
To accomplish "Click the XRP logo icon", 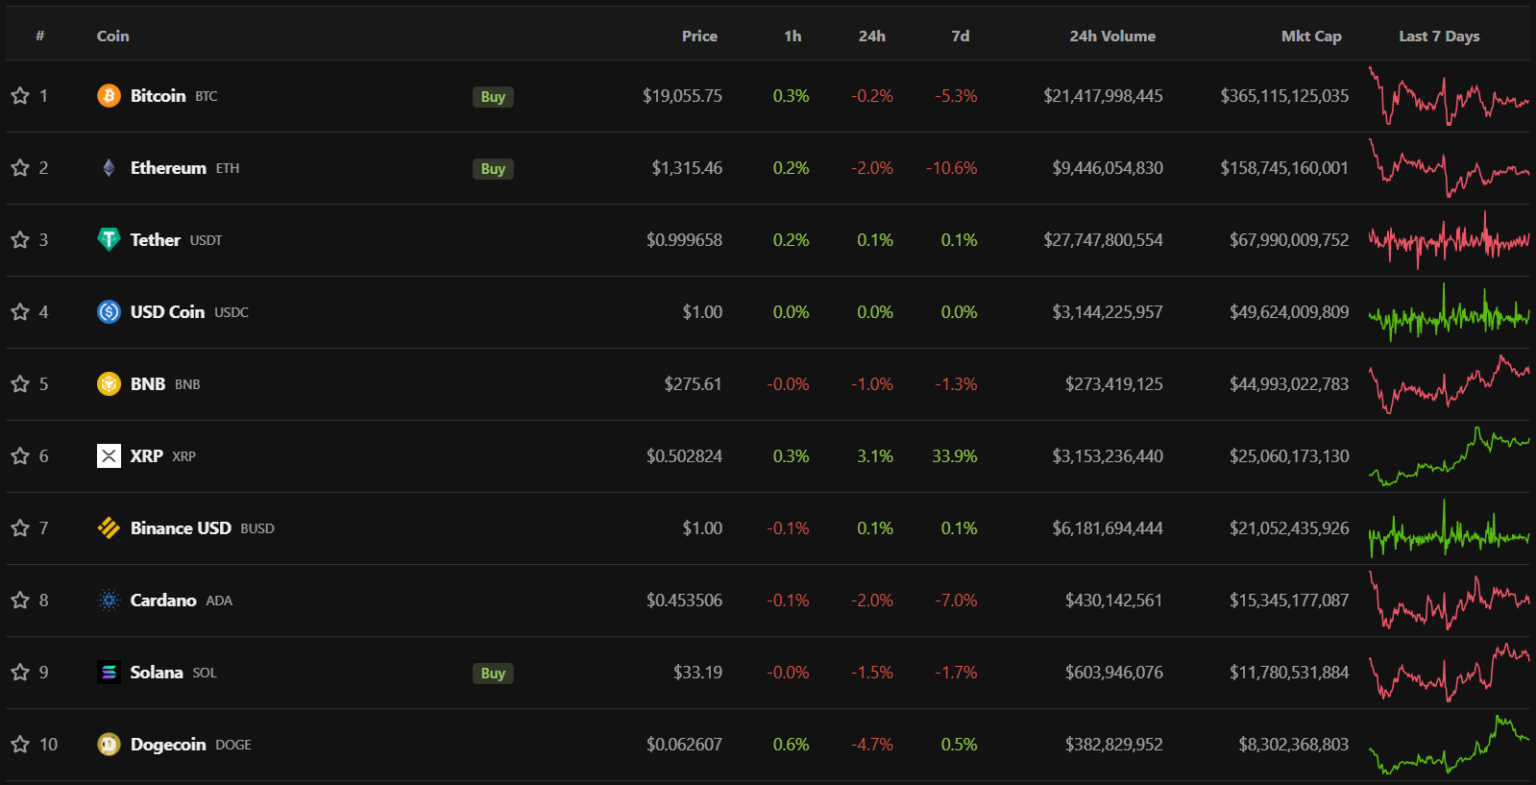I will [109, 456].
